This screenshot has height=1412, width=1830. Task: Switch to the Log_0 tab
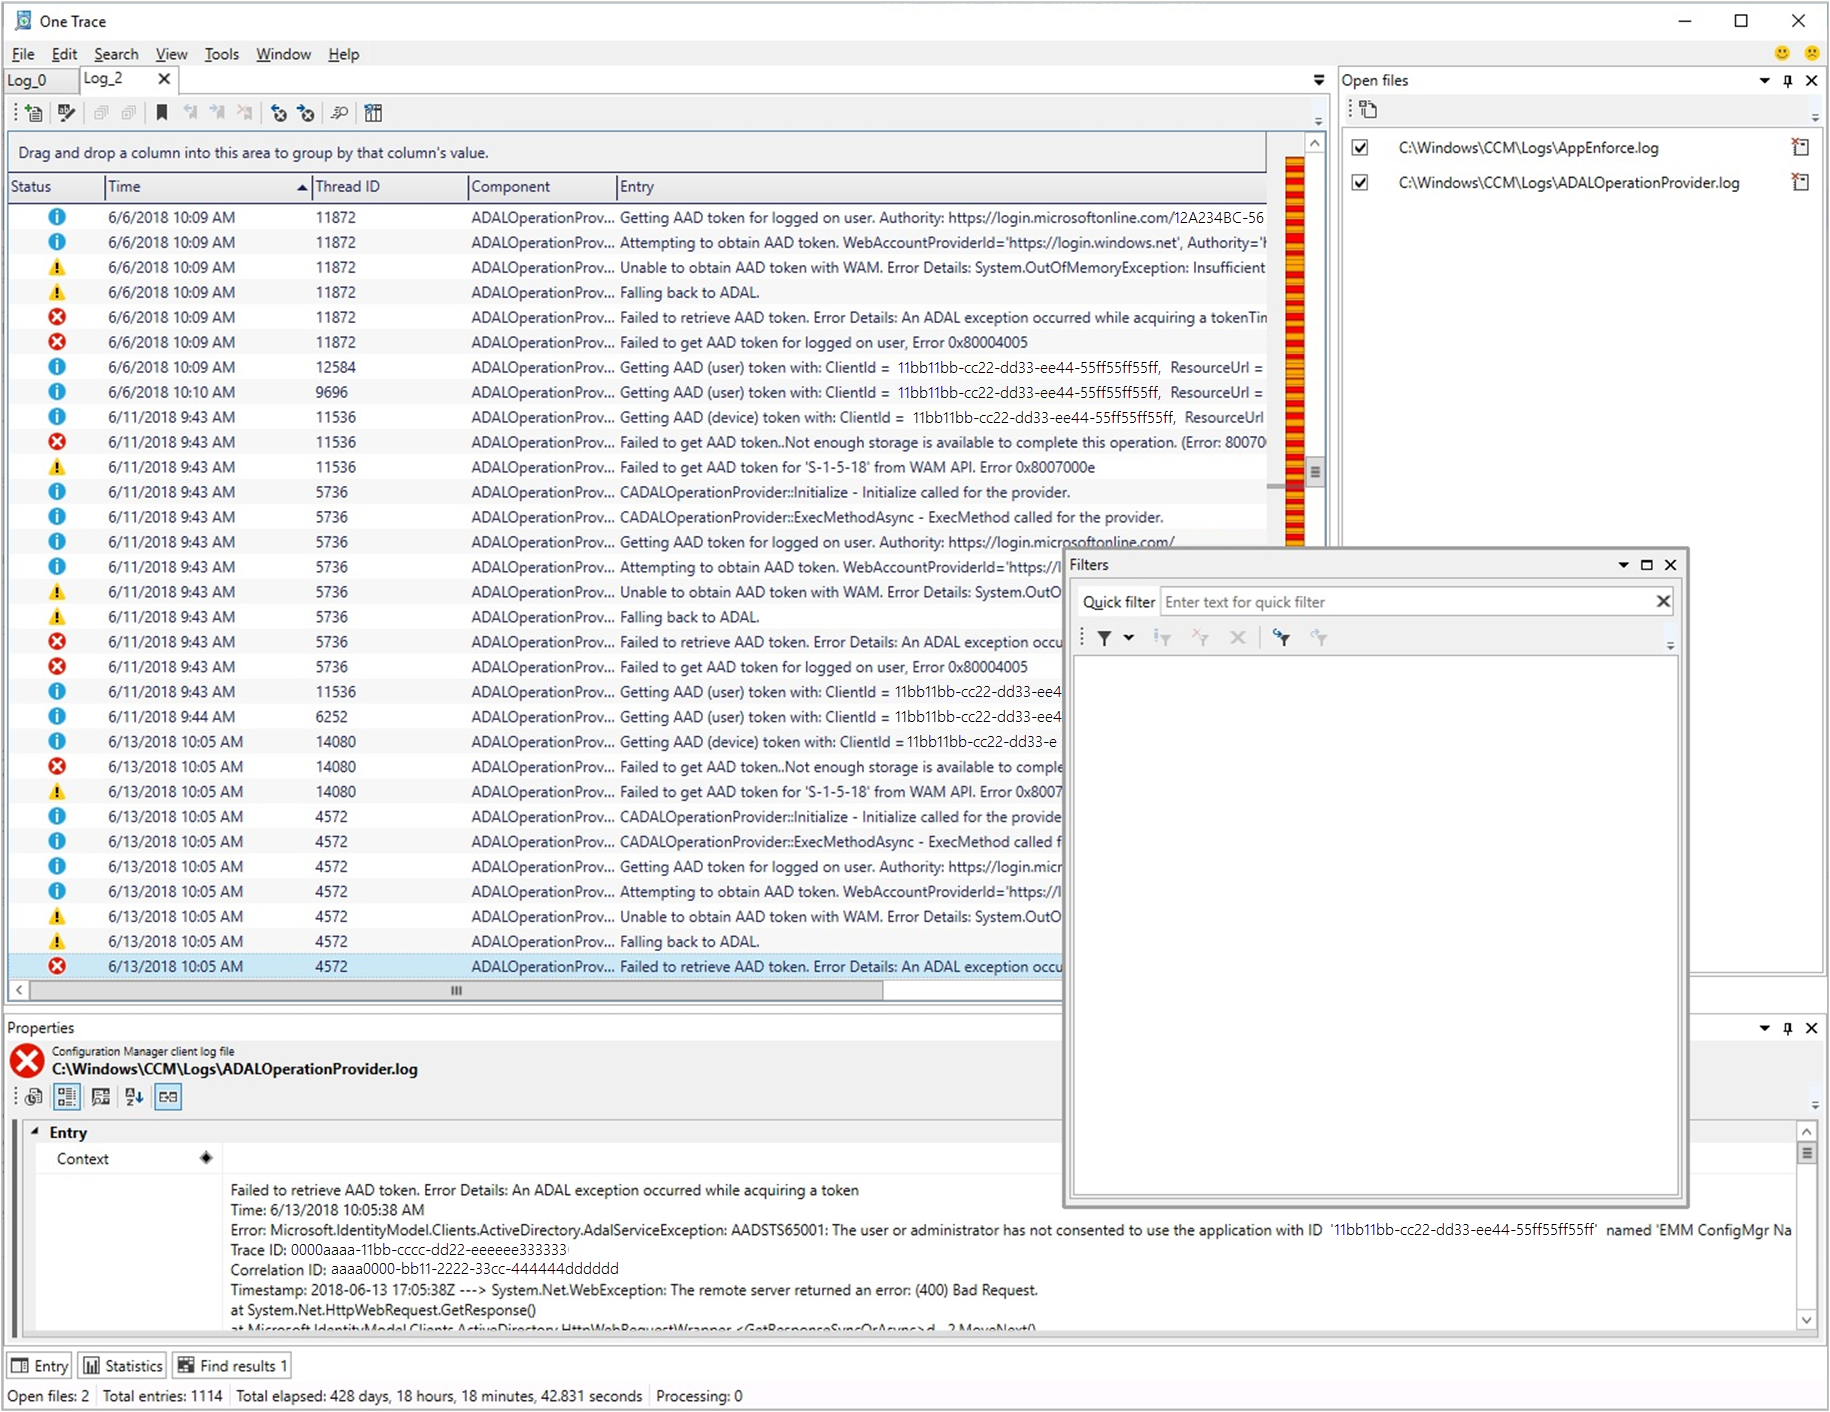28,80
